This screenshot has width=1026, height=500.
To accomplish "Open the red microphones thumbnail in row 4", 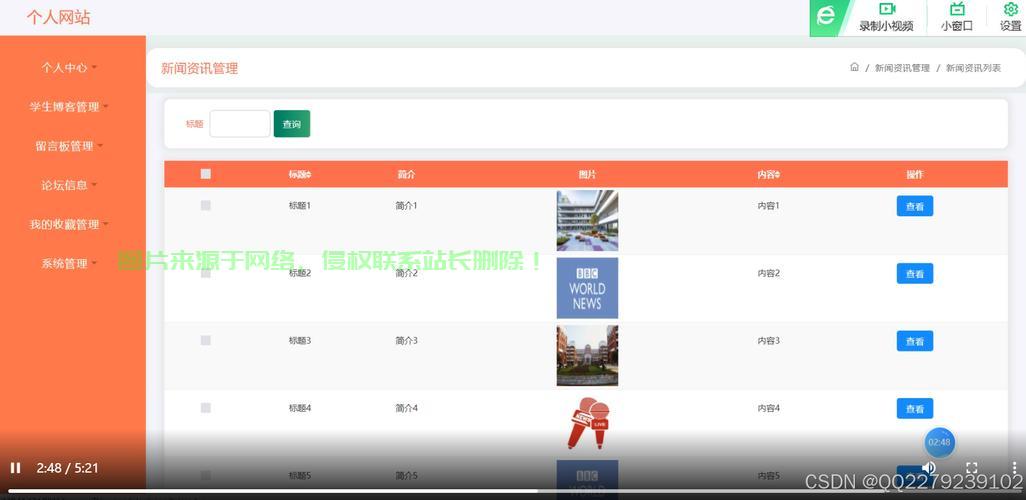I will click(x=588, y=422).
